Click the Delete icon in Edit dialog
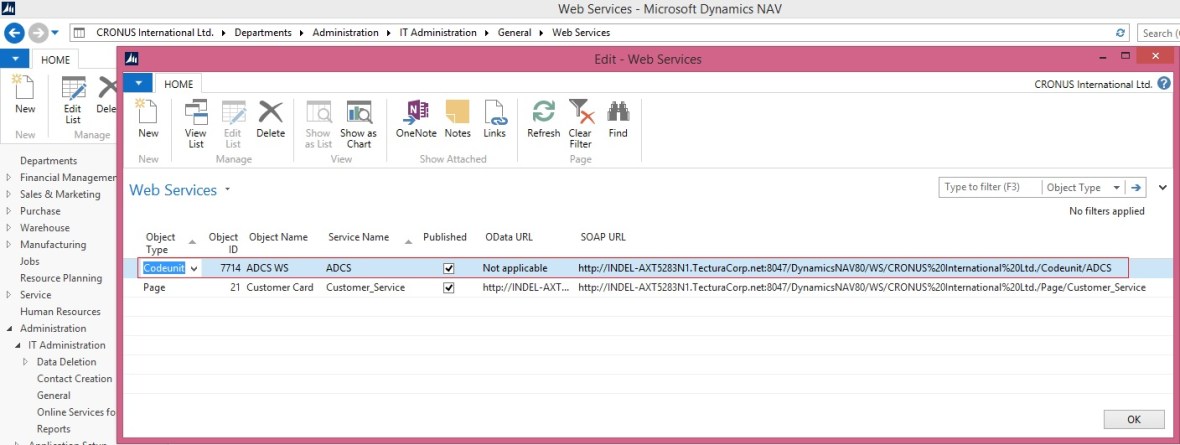1180x445 pixels. pos(270,115)
